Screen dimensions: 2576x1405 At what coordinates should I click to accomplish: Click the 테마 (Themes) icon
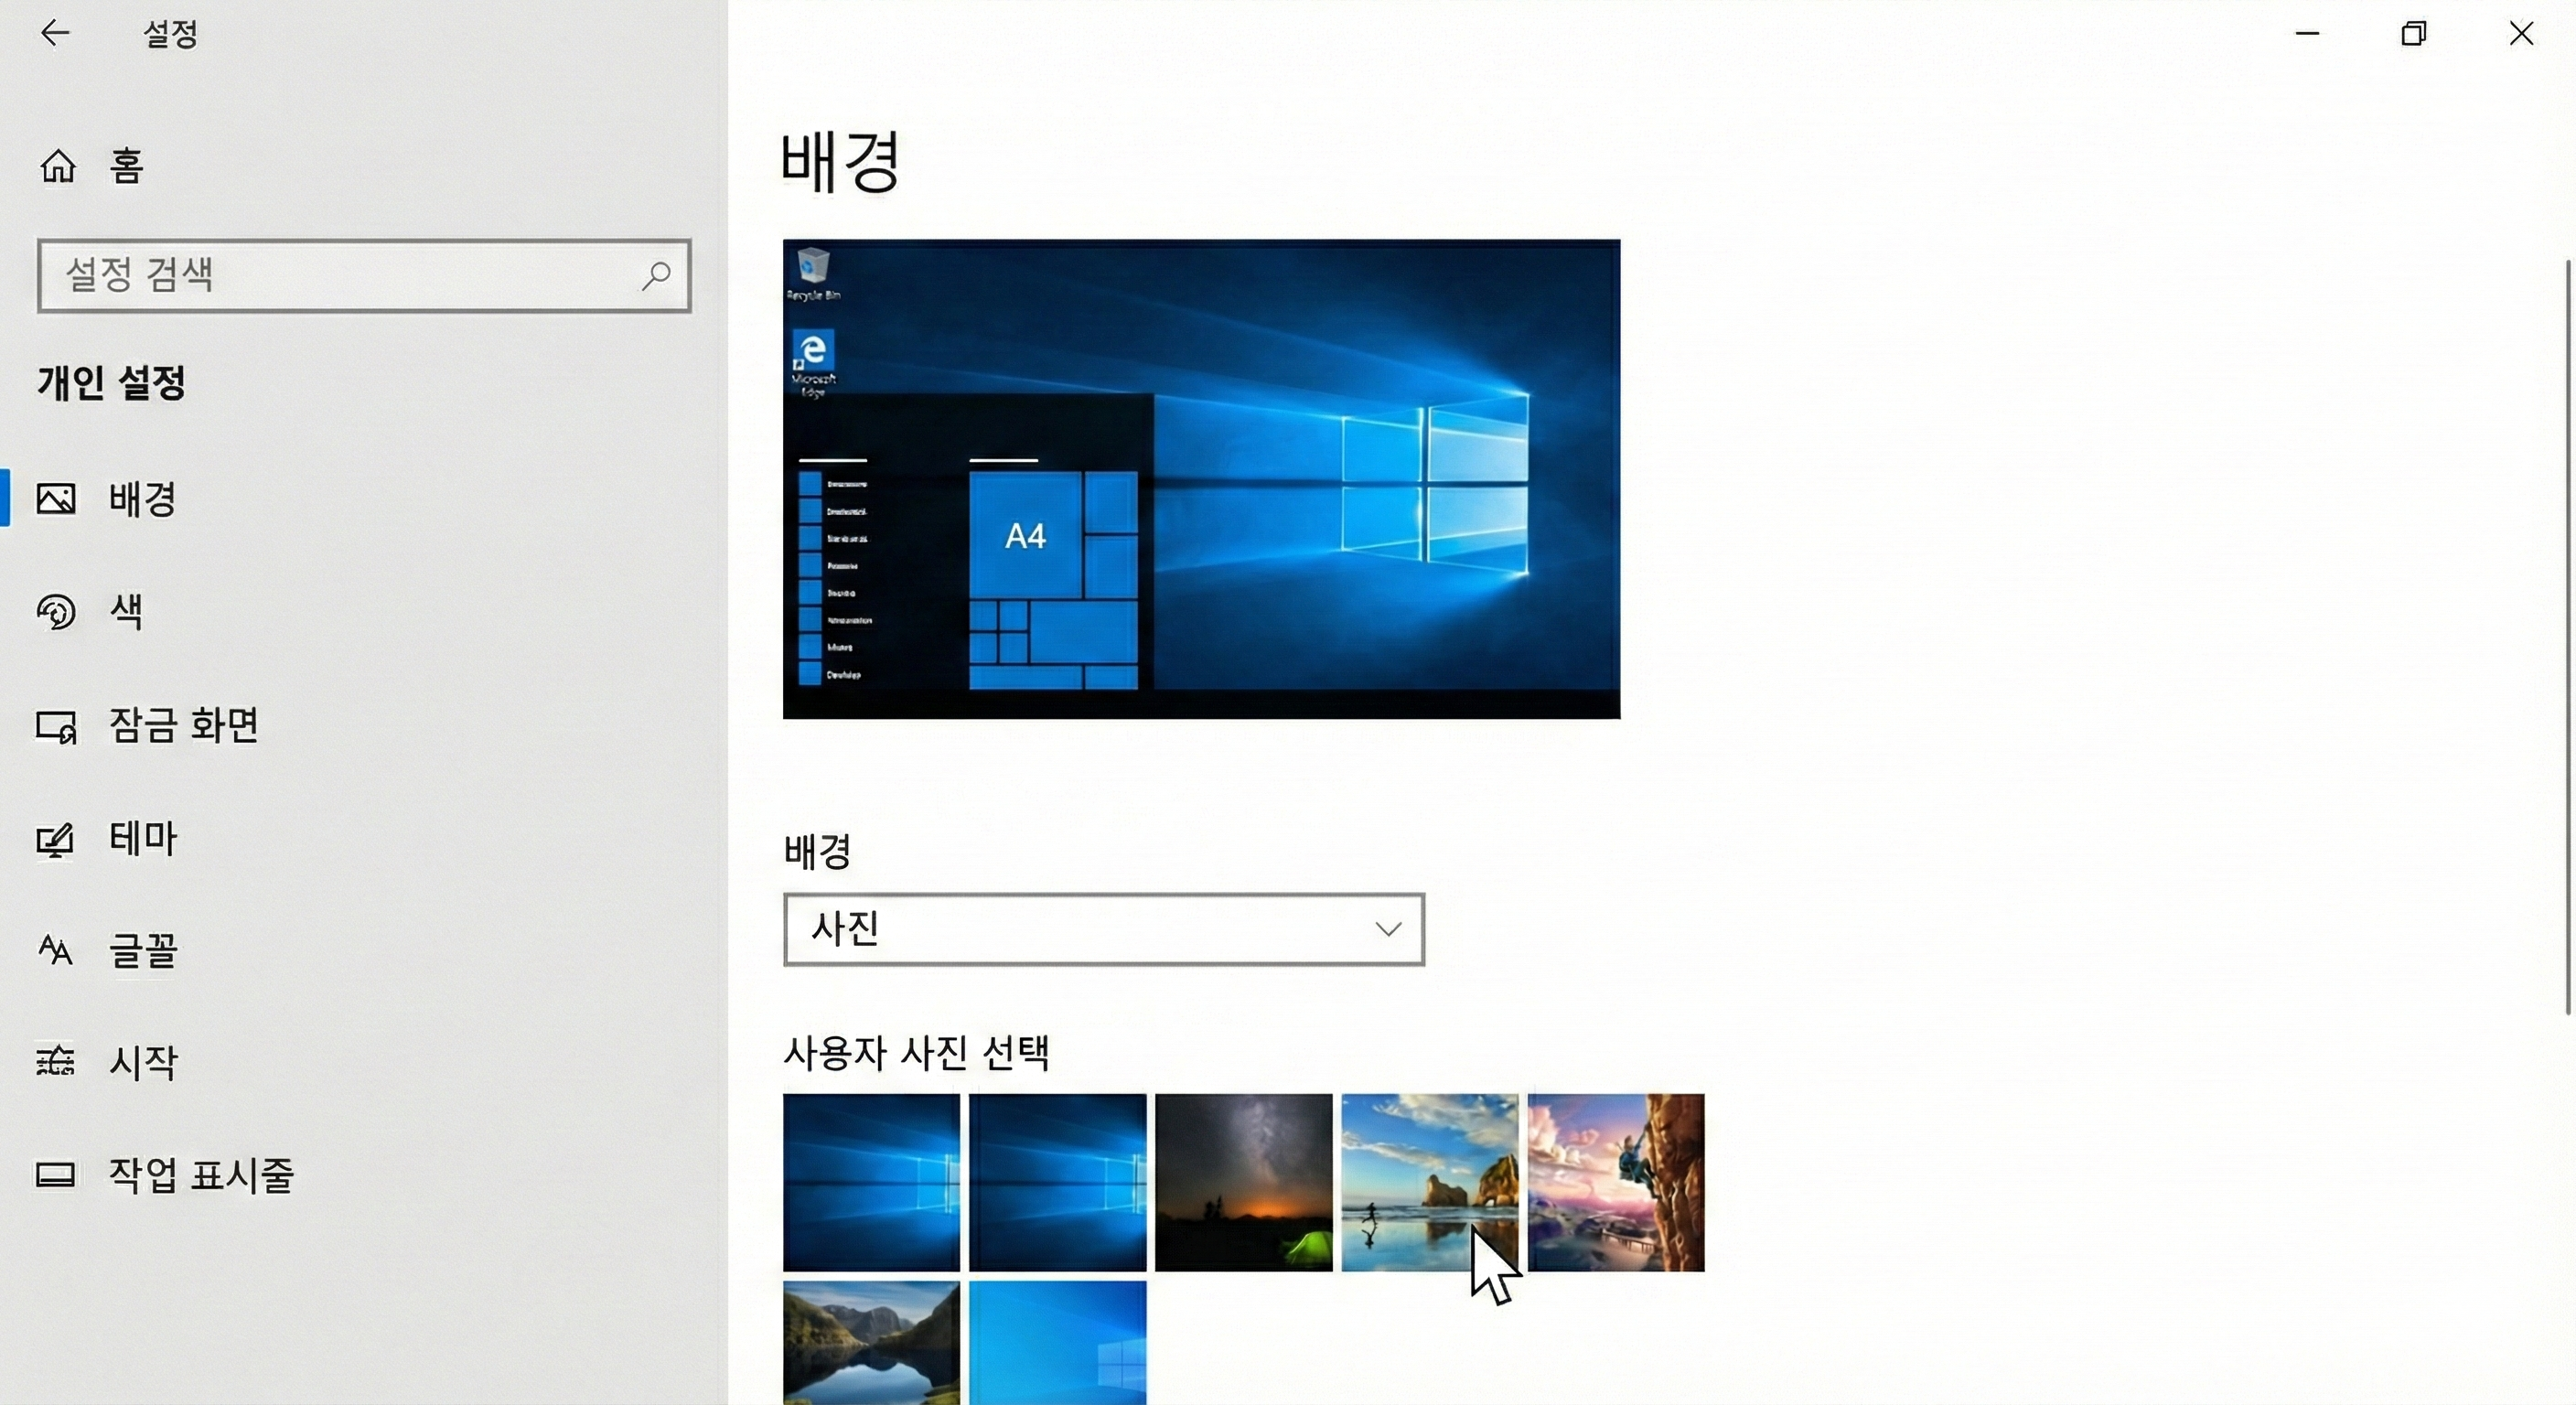pos(56,839)
